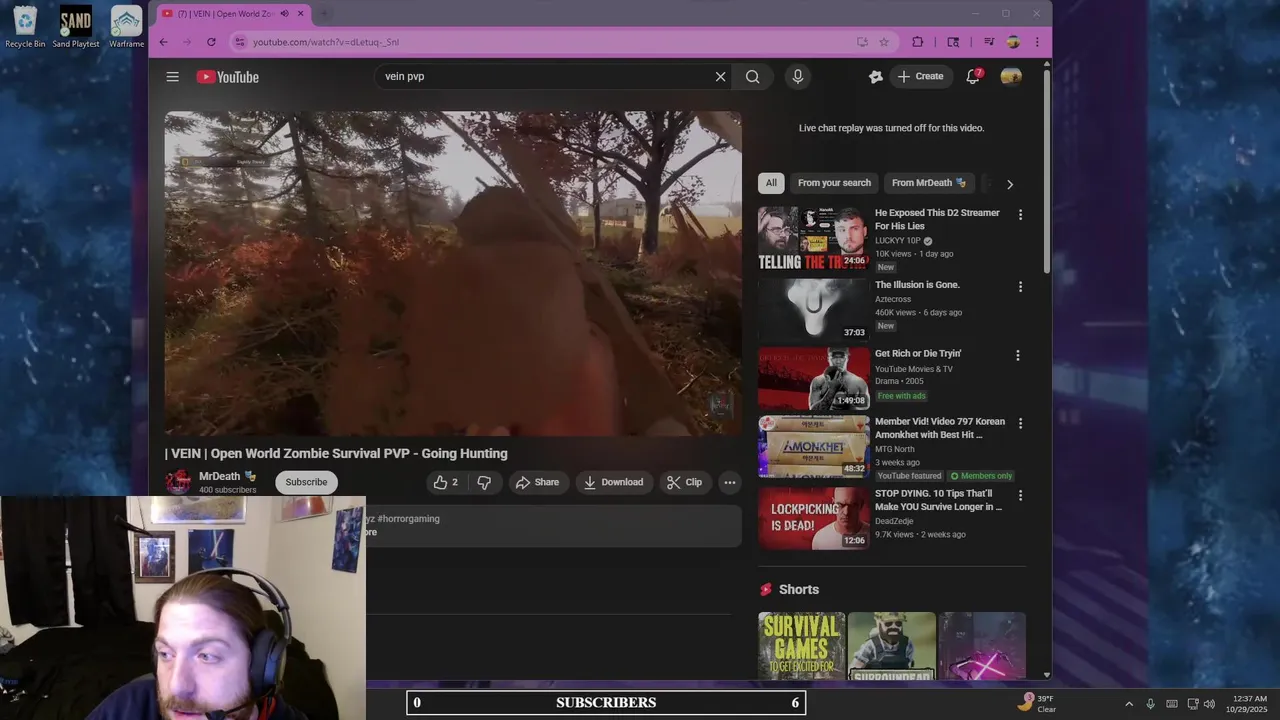Switch to the VEIN YouTube browser tab
The image size is (1280, 720).
224,14
